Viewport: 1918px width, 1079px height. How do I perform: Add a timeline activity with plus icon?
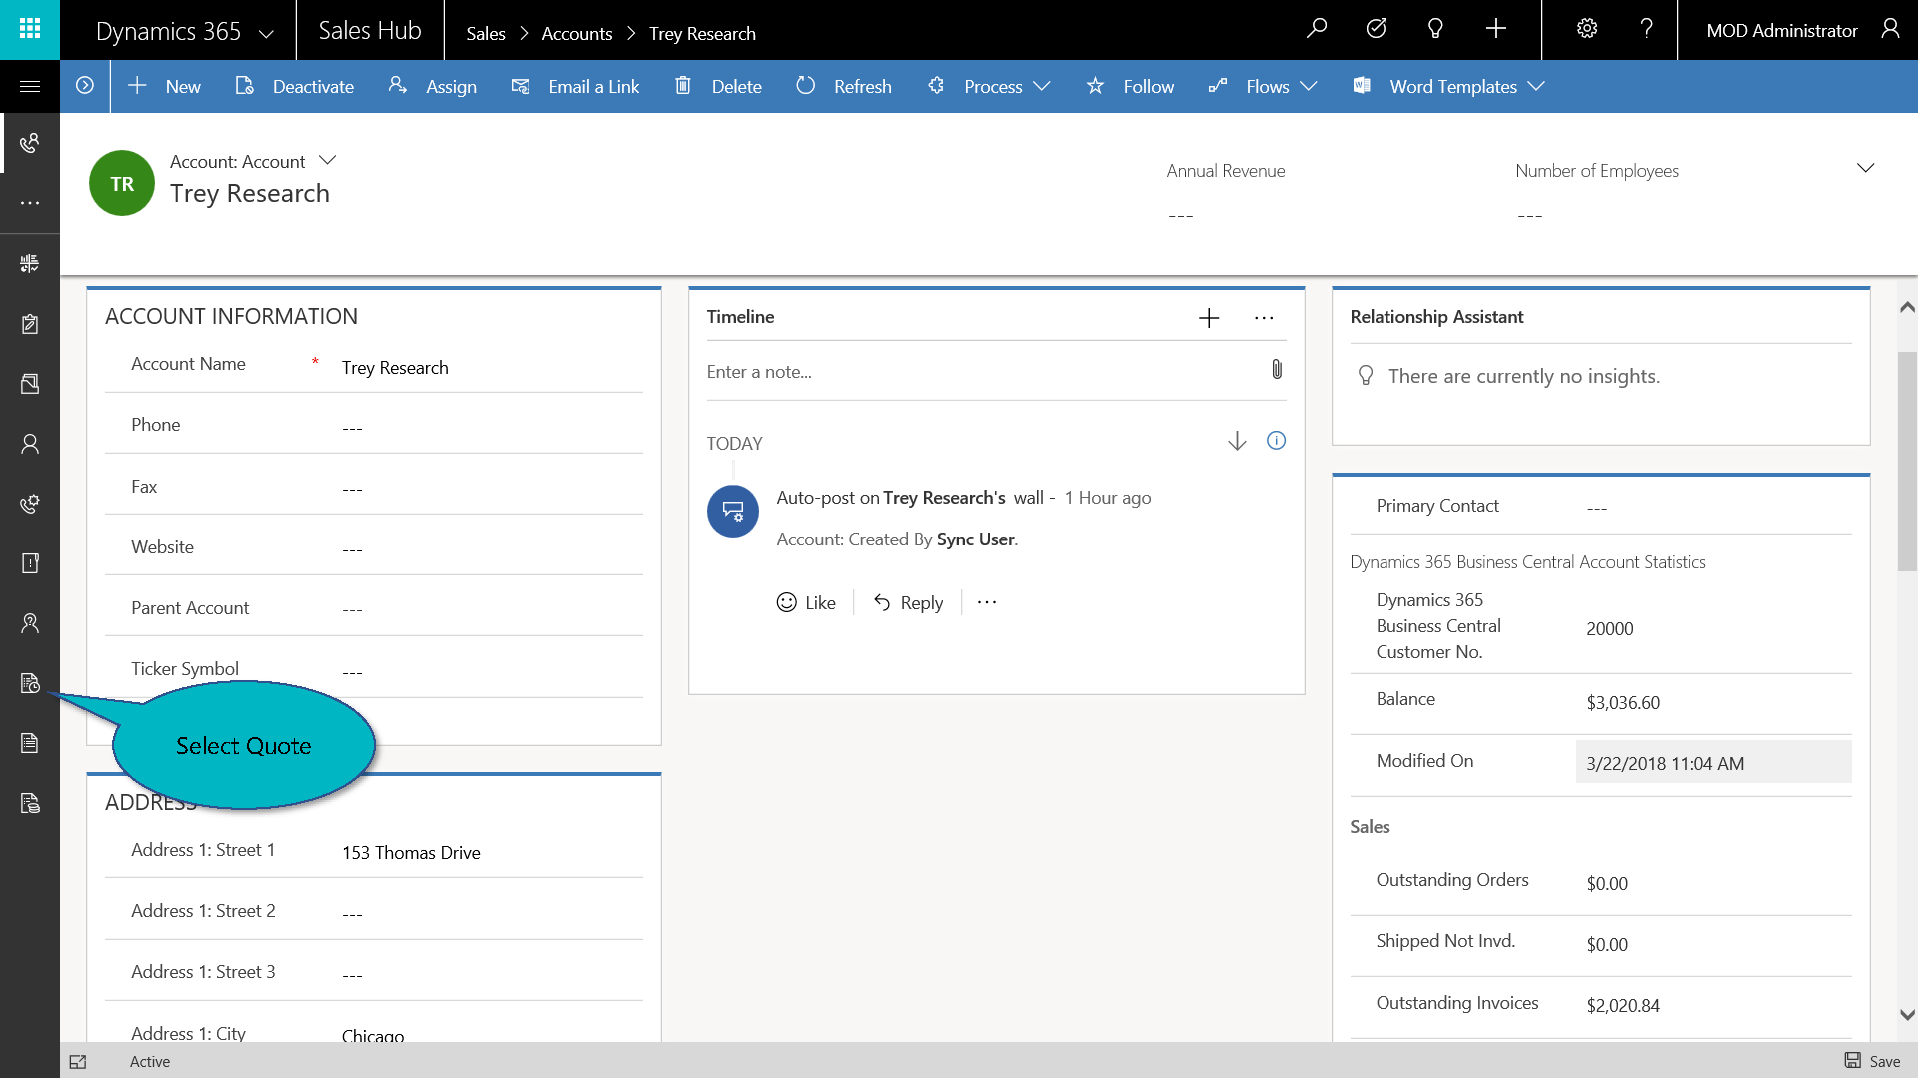(1208, 318)
